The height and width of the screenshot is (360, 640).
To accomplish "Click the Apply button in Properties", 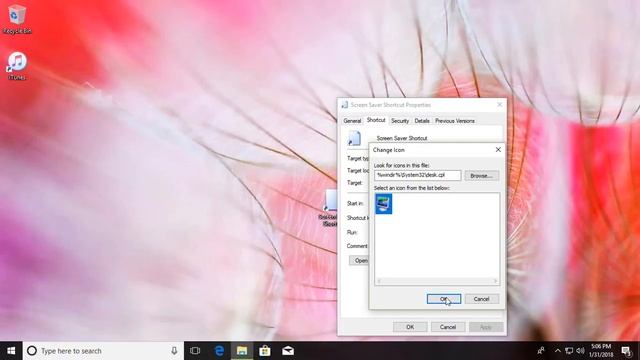I will [485, 327].
